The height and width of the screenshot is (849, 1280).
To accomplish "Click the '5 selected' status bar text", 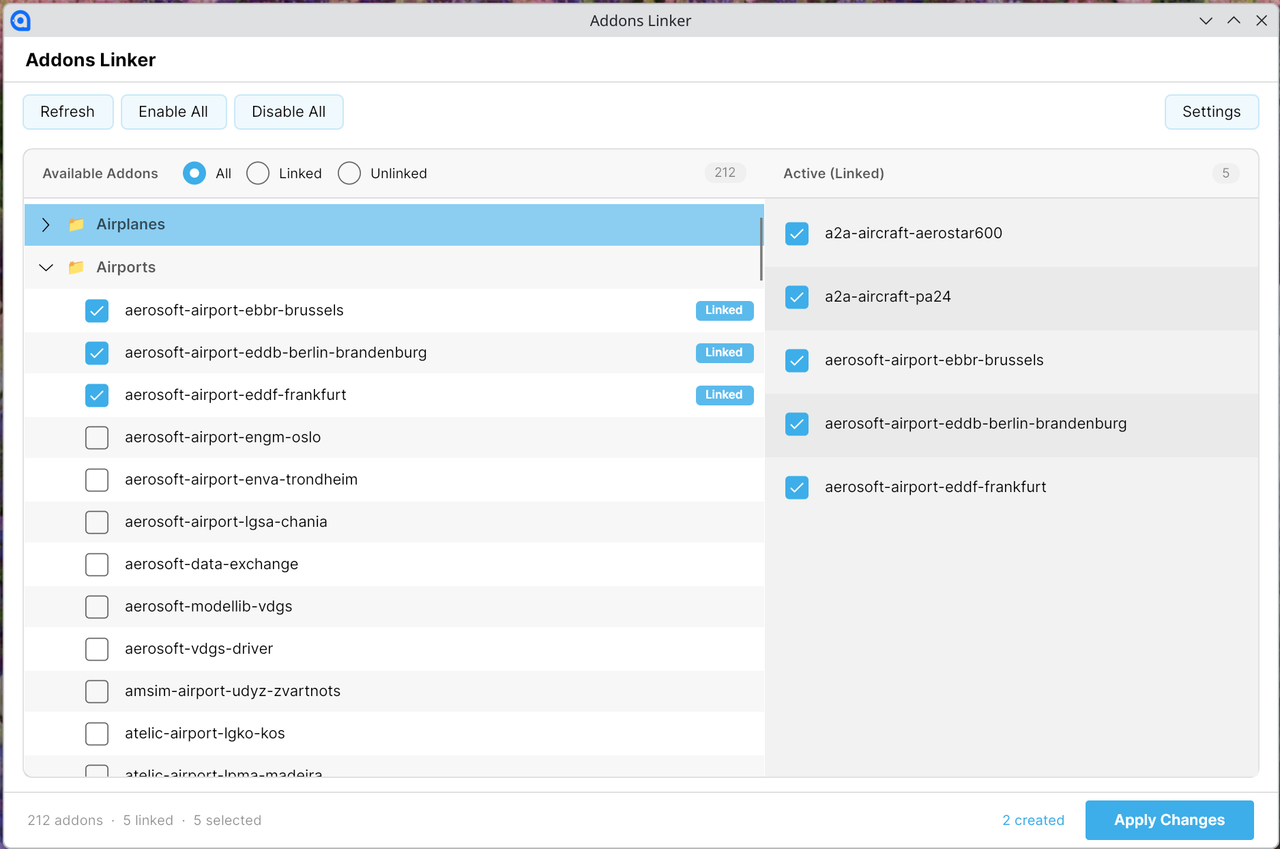I will [228, 820].
